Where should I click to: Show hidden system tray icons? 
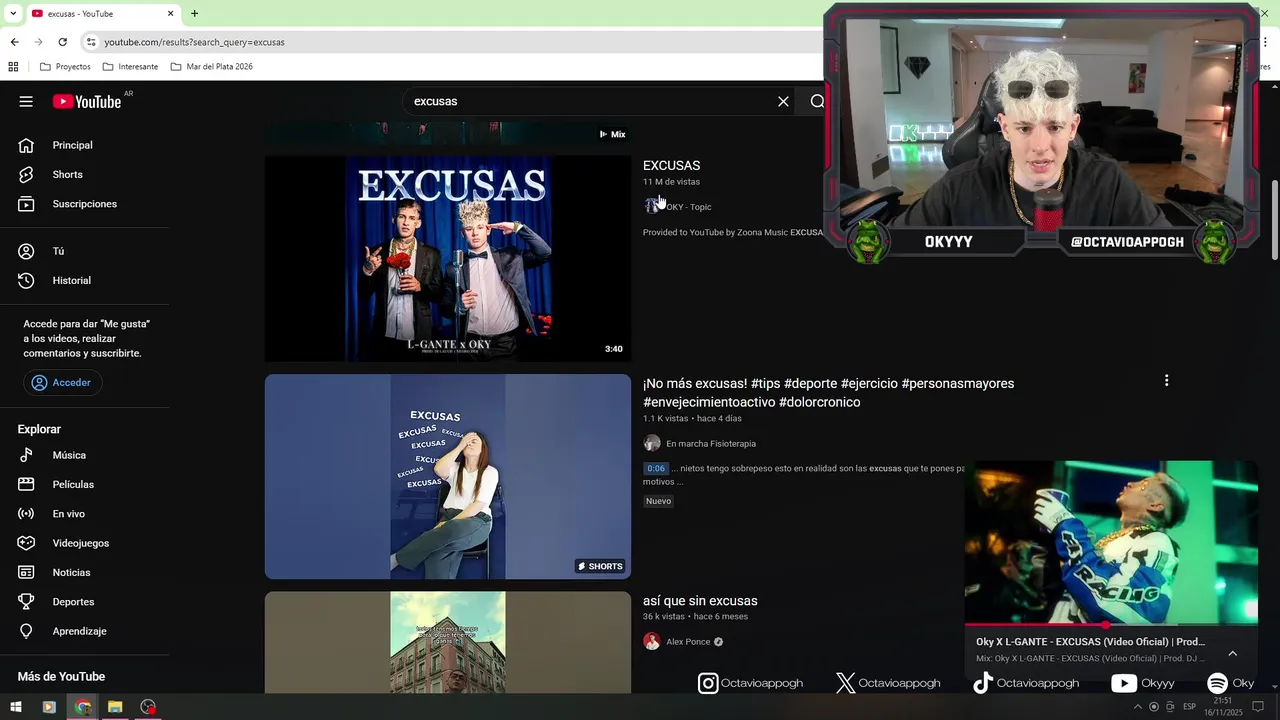(1137, 707)
